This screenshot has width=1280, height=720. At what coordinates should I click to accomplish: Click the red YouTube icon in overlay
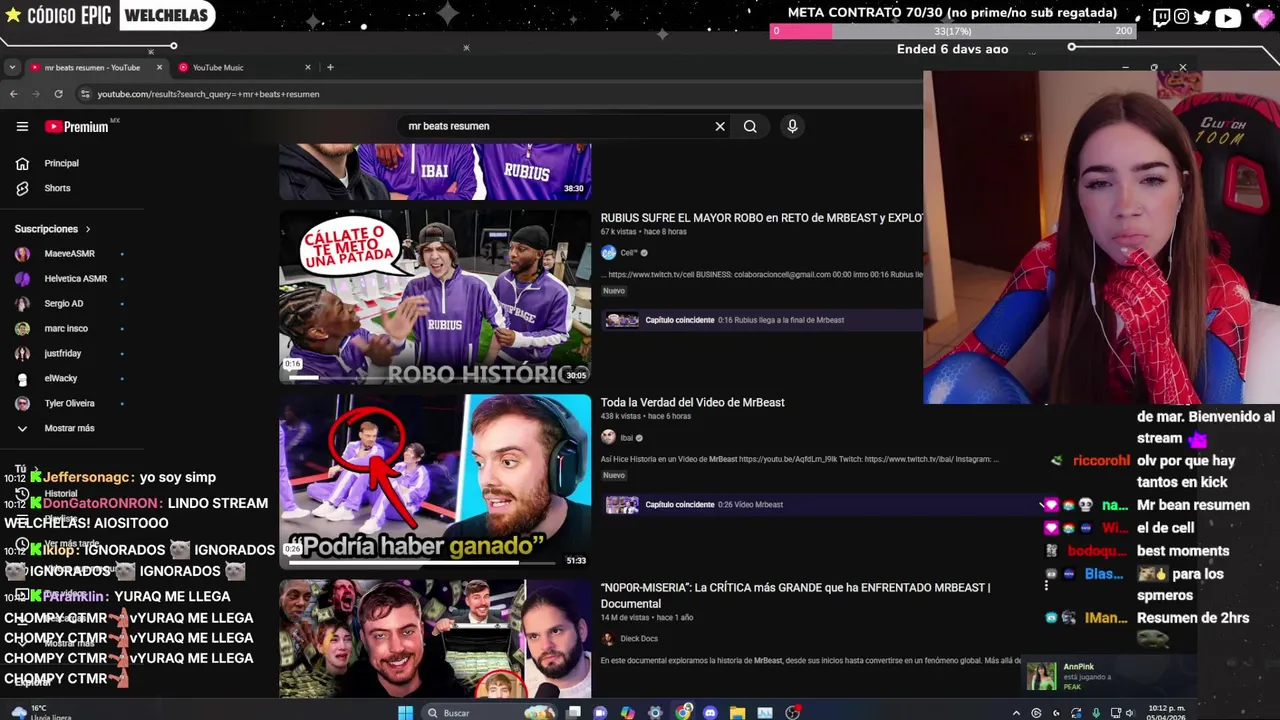1228,16
